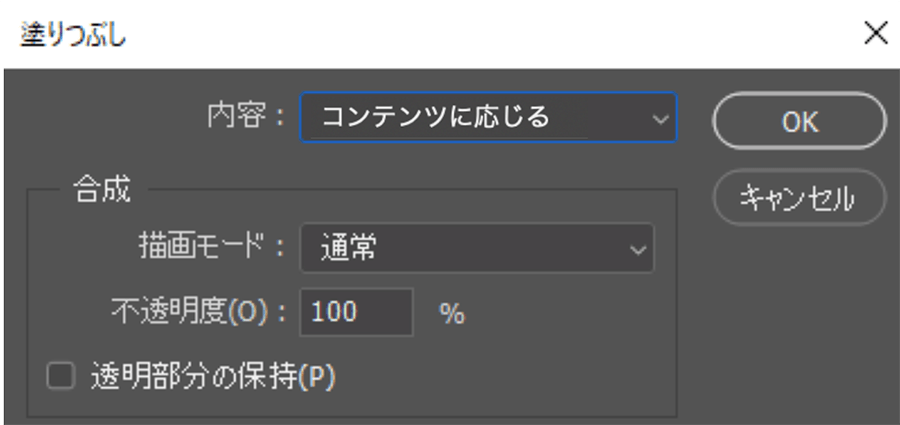Click inside the 不透明度 field showing 100

coord(356,312)
